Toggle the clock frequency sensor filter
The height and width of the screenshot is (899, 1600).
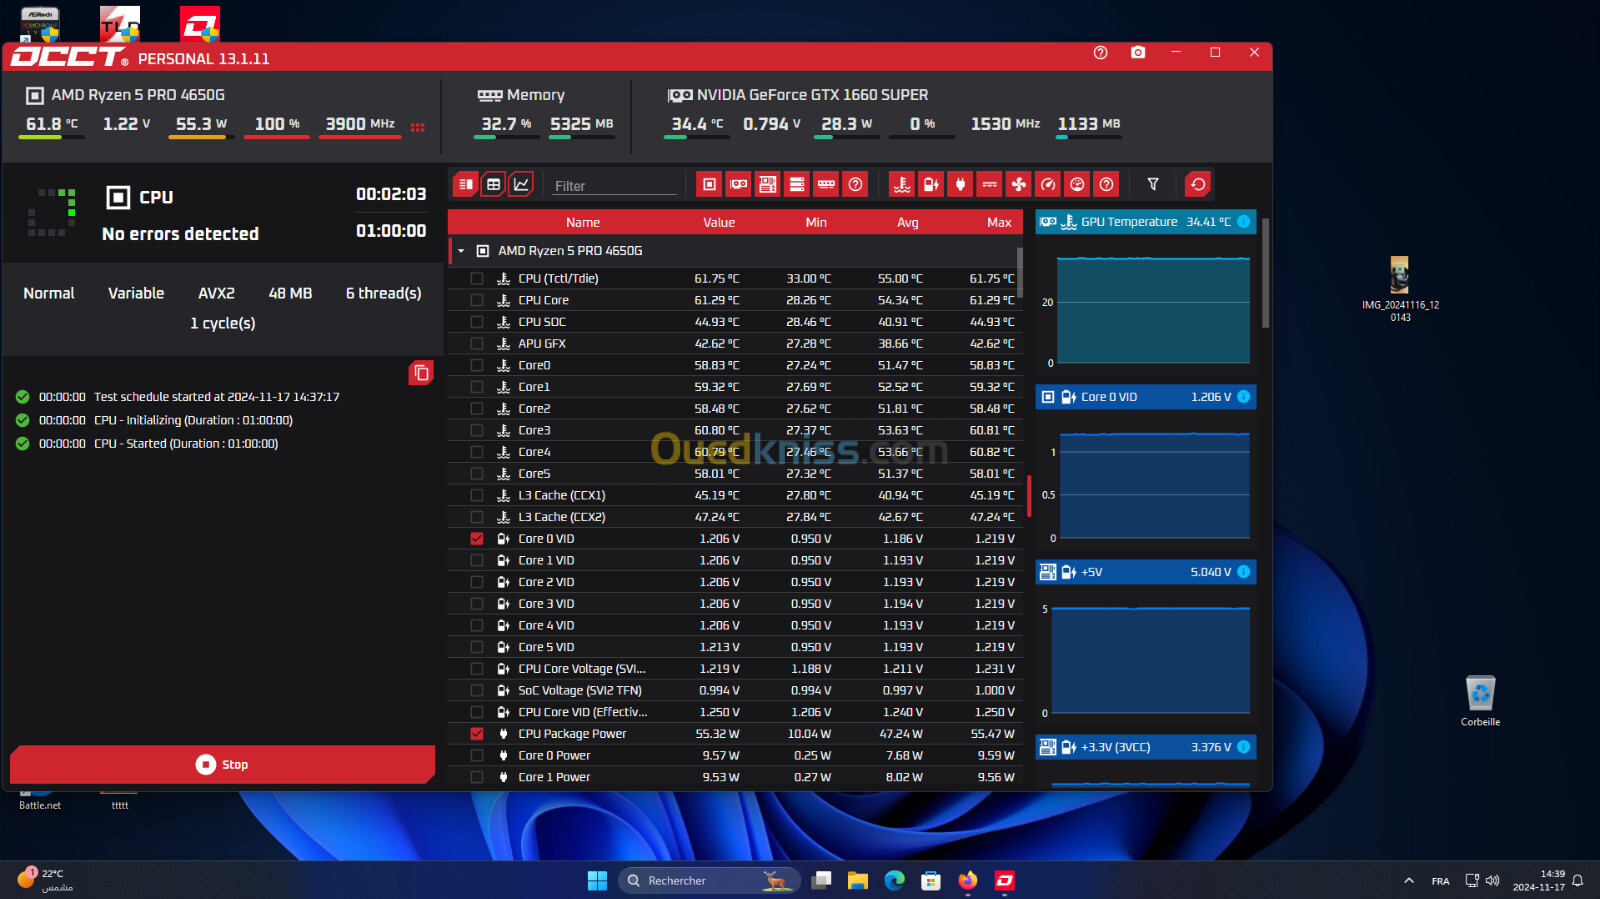1047,184
